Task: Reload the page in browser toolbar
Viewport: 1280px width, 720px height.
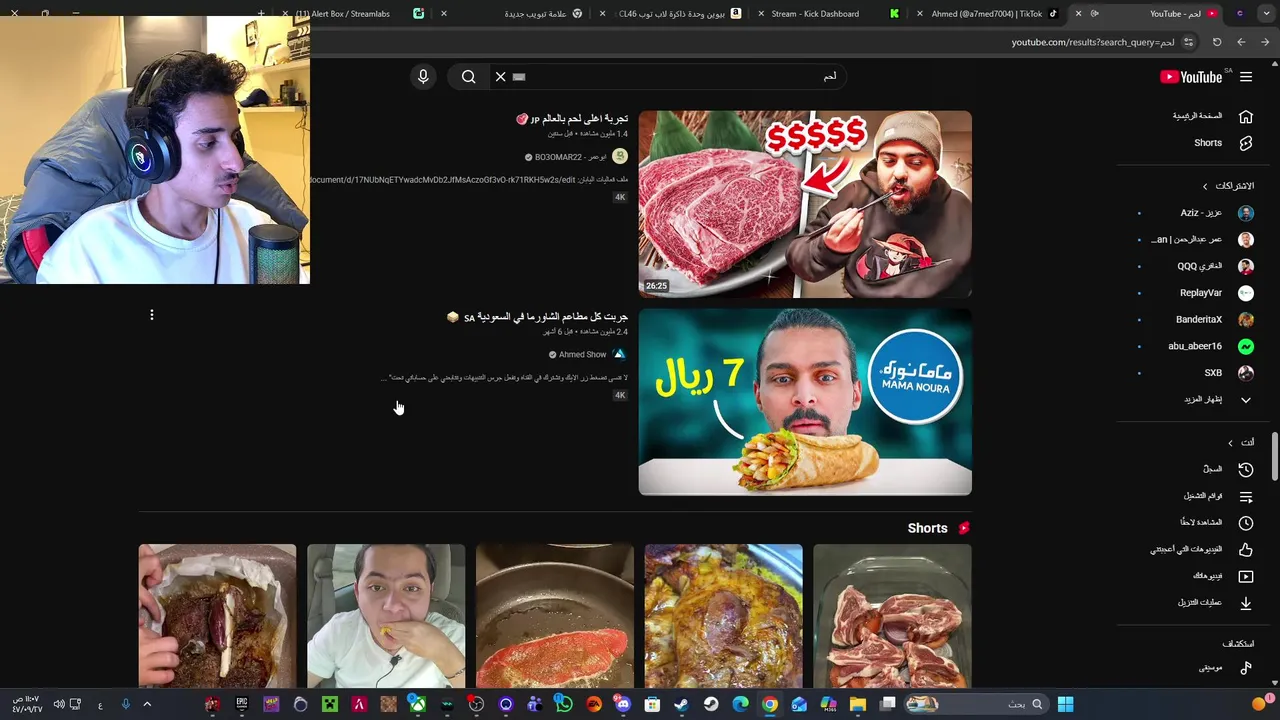Action: tap(1217, 42)
